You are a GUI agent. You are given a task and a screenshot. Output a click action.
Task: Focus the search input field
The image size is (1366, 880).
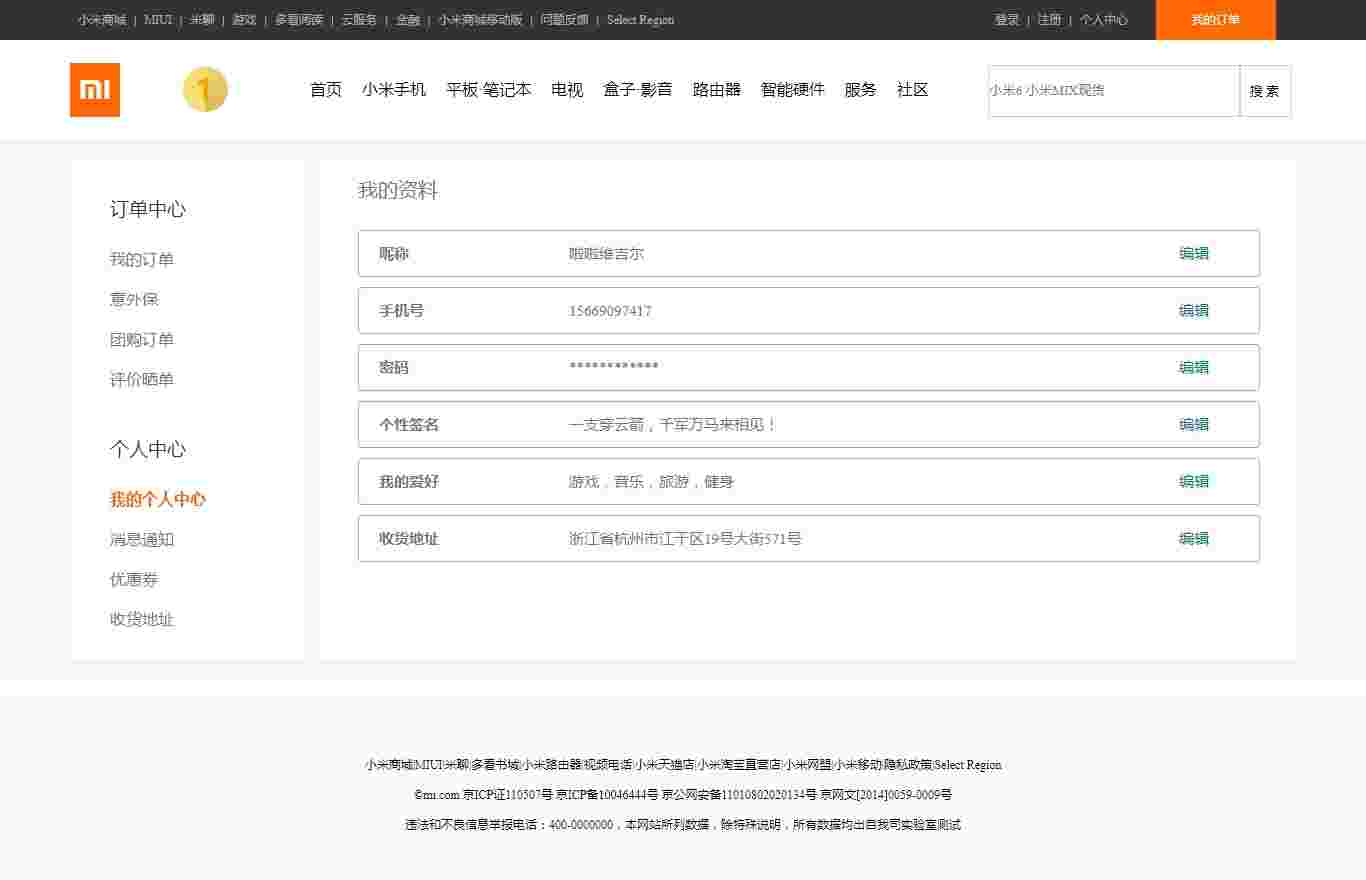1114,91
